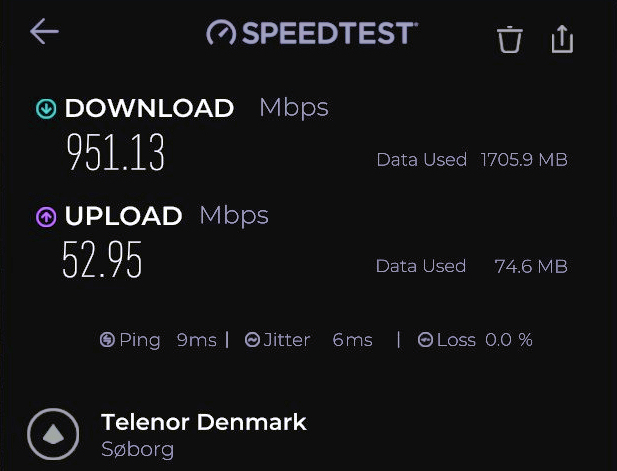617x471 pixels.
Task: Click the ping icon
Action: click(x=107, y=340)
